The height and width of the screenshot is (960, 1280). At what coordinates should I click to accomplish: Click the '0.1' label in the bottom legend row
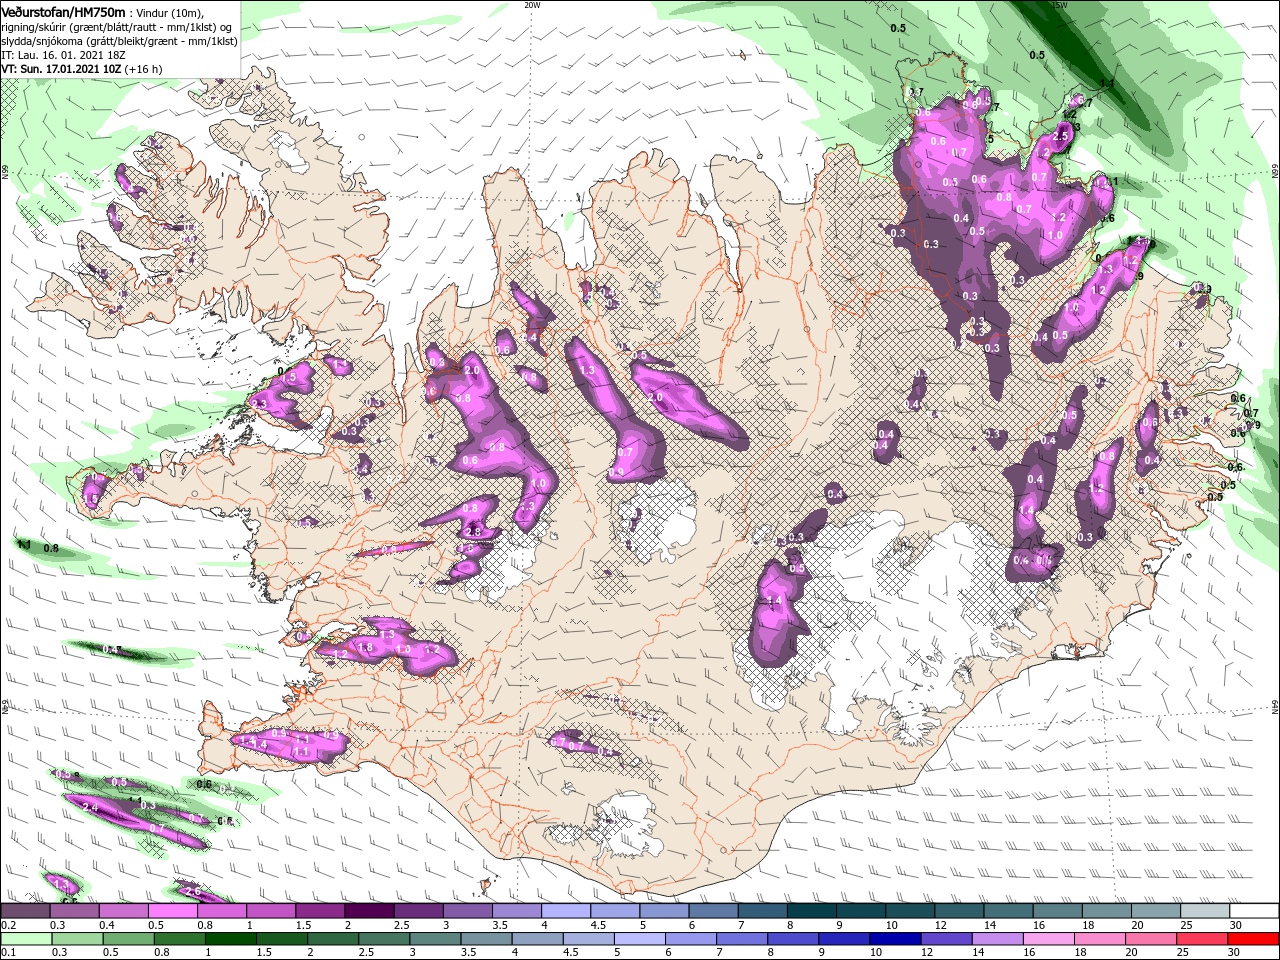coord(9,953)
